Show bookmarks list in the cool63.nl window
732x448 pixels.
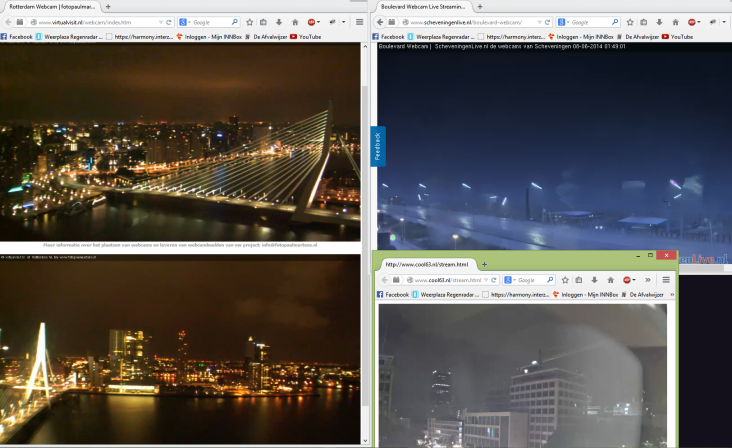(579, 280)
